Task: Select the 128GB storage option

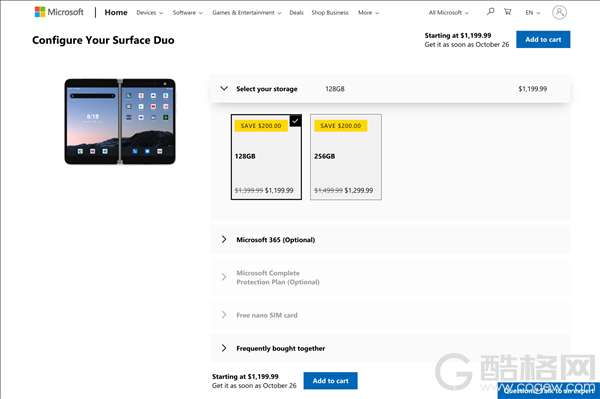Action: [266, 157]
